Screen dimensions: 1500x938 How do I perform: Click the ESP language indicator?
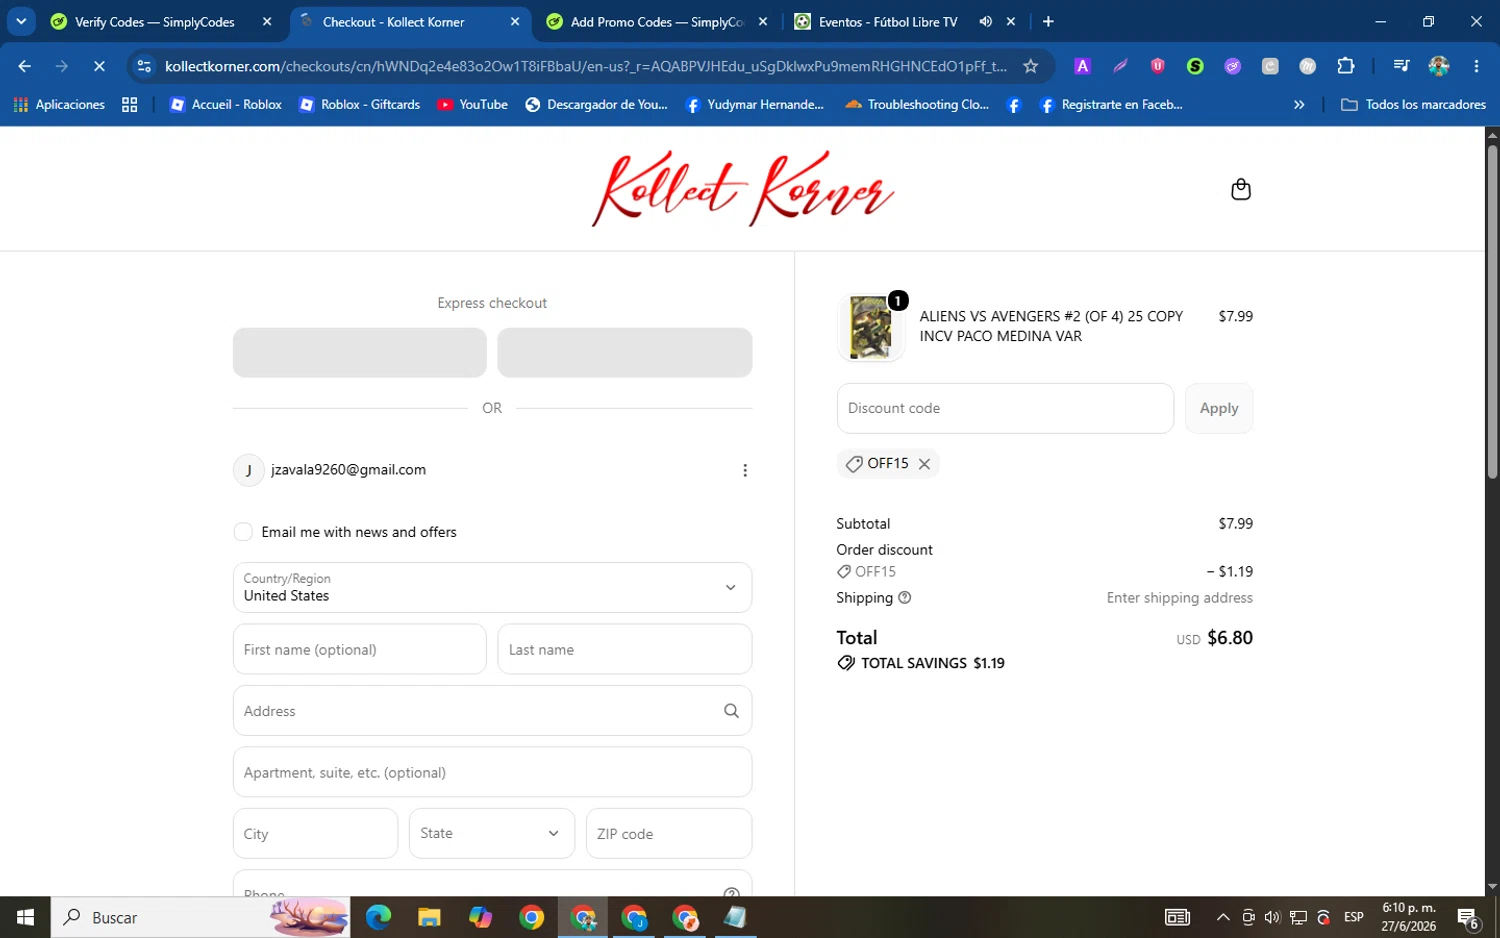[1353, 917]
